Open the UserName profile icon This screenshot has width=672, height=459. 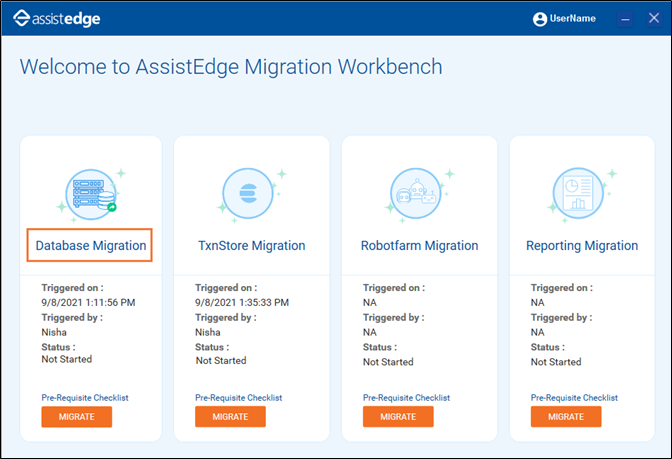pos(540,19)
